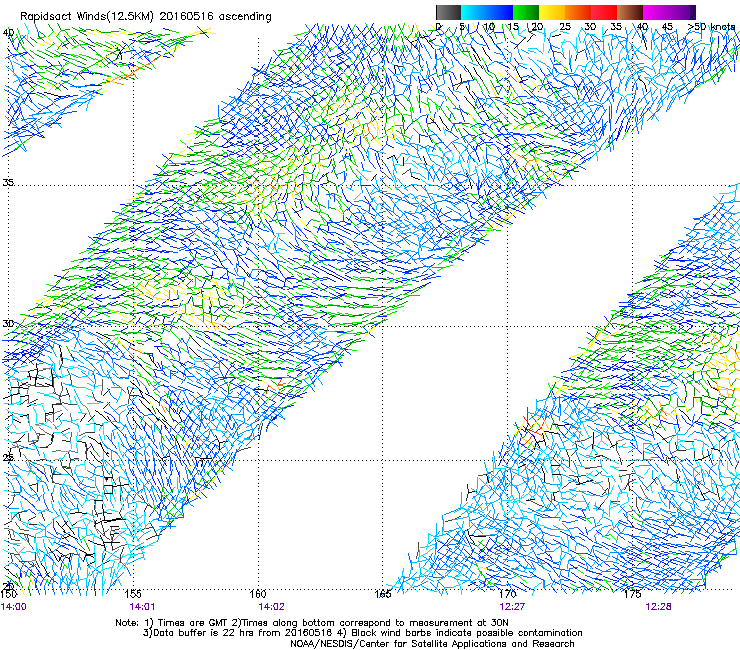The height and width of the screenshot is (650, 740).
Task: Click the red 30-35 knots color segment
Action: [x=604, y=12]
